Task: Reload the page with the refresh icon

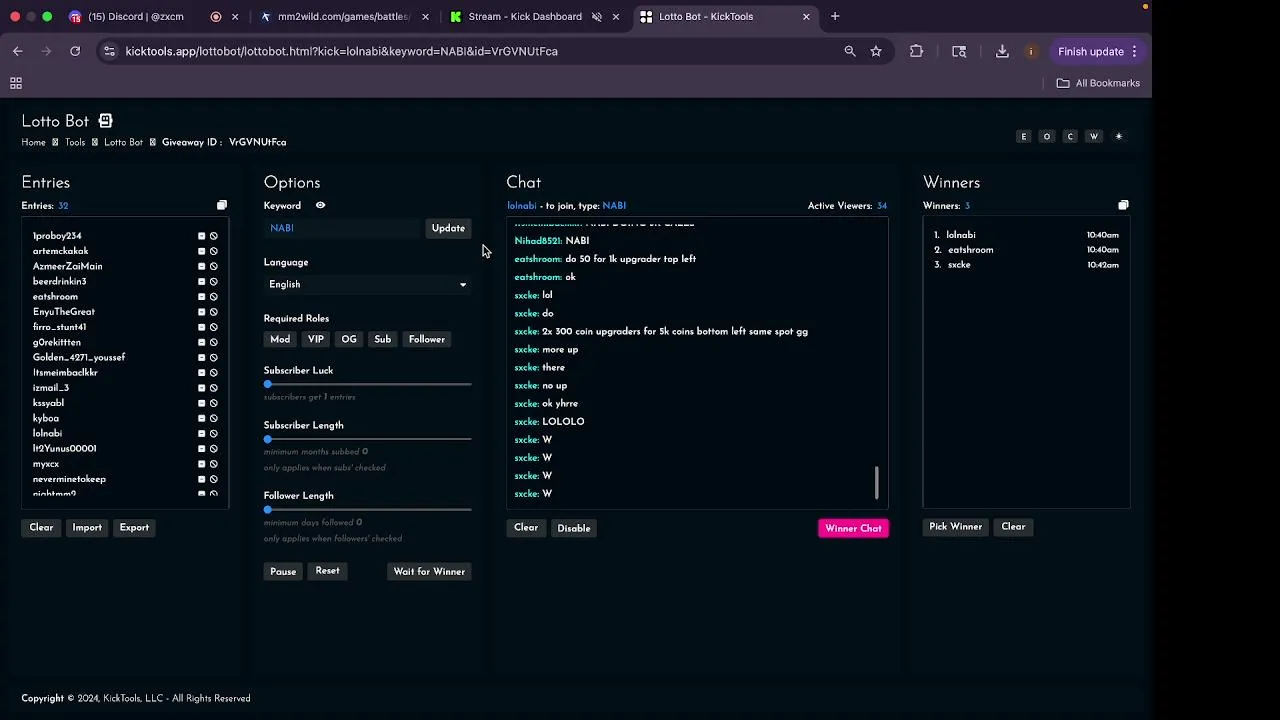Action: [75, 51]
